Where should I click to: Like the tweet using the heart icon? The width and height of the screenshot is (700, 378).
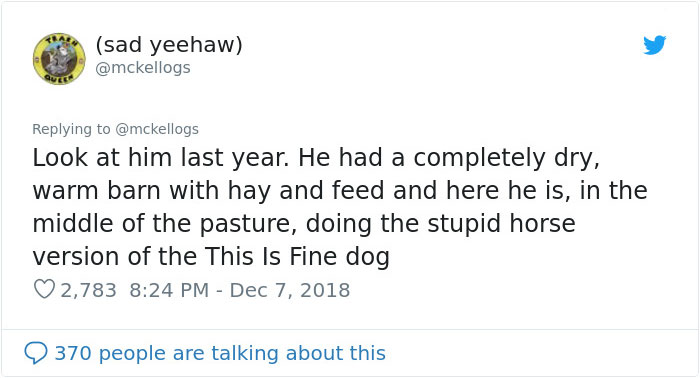point(44,289)
